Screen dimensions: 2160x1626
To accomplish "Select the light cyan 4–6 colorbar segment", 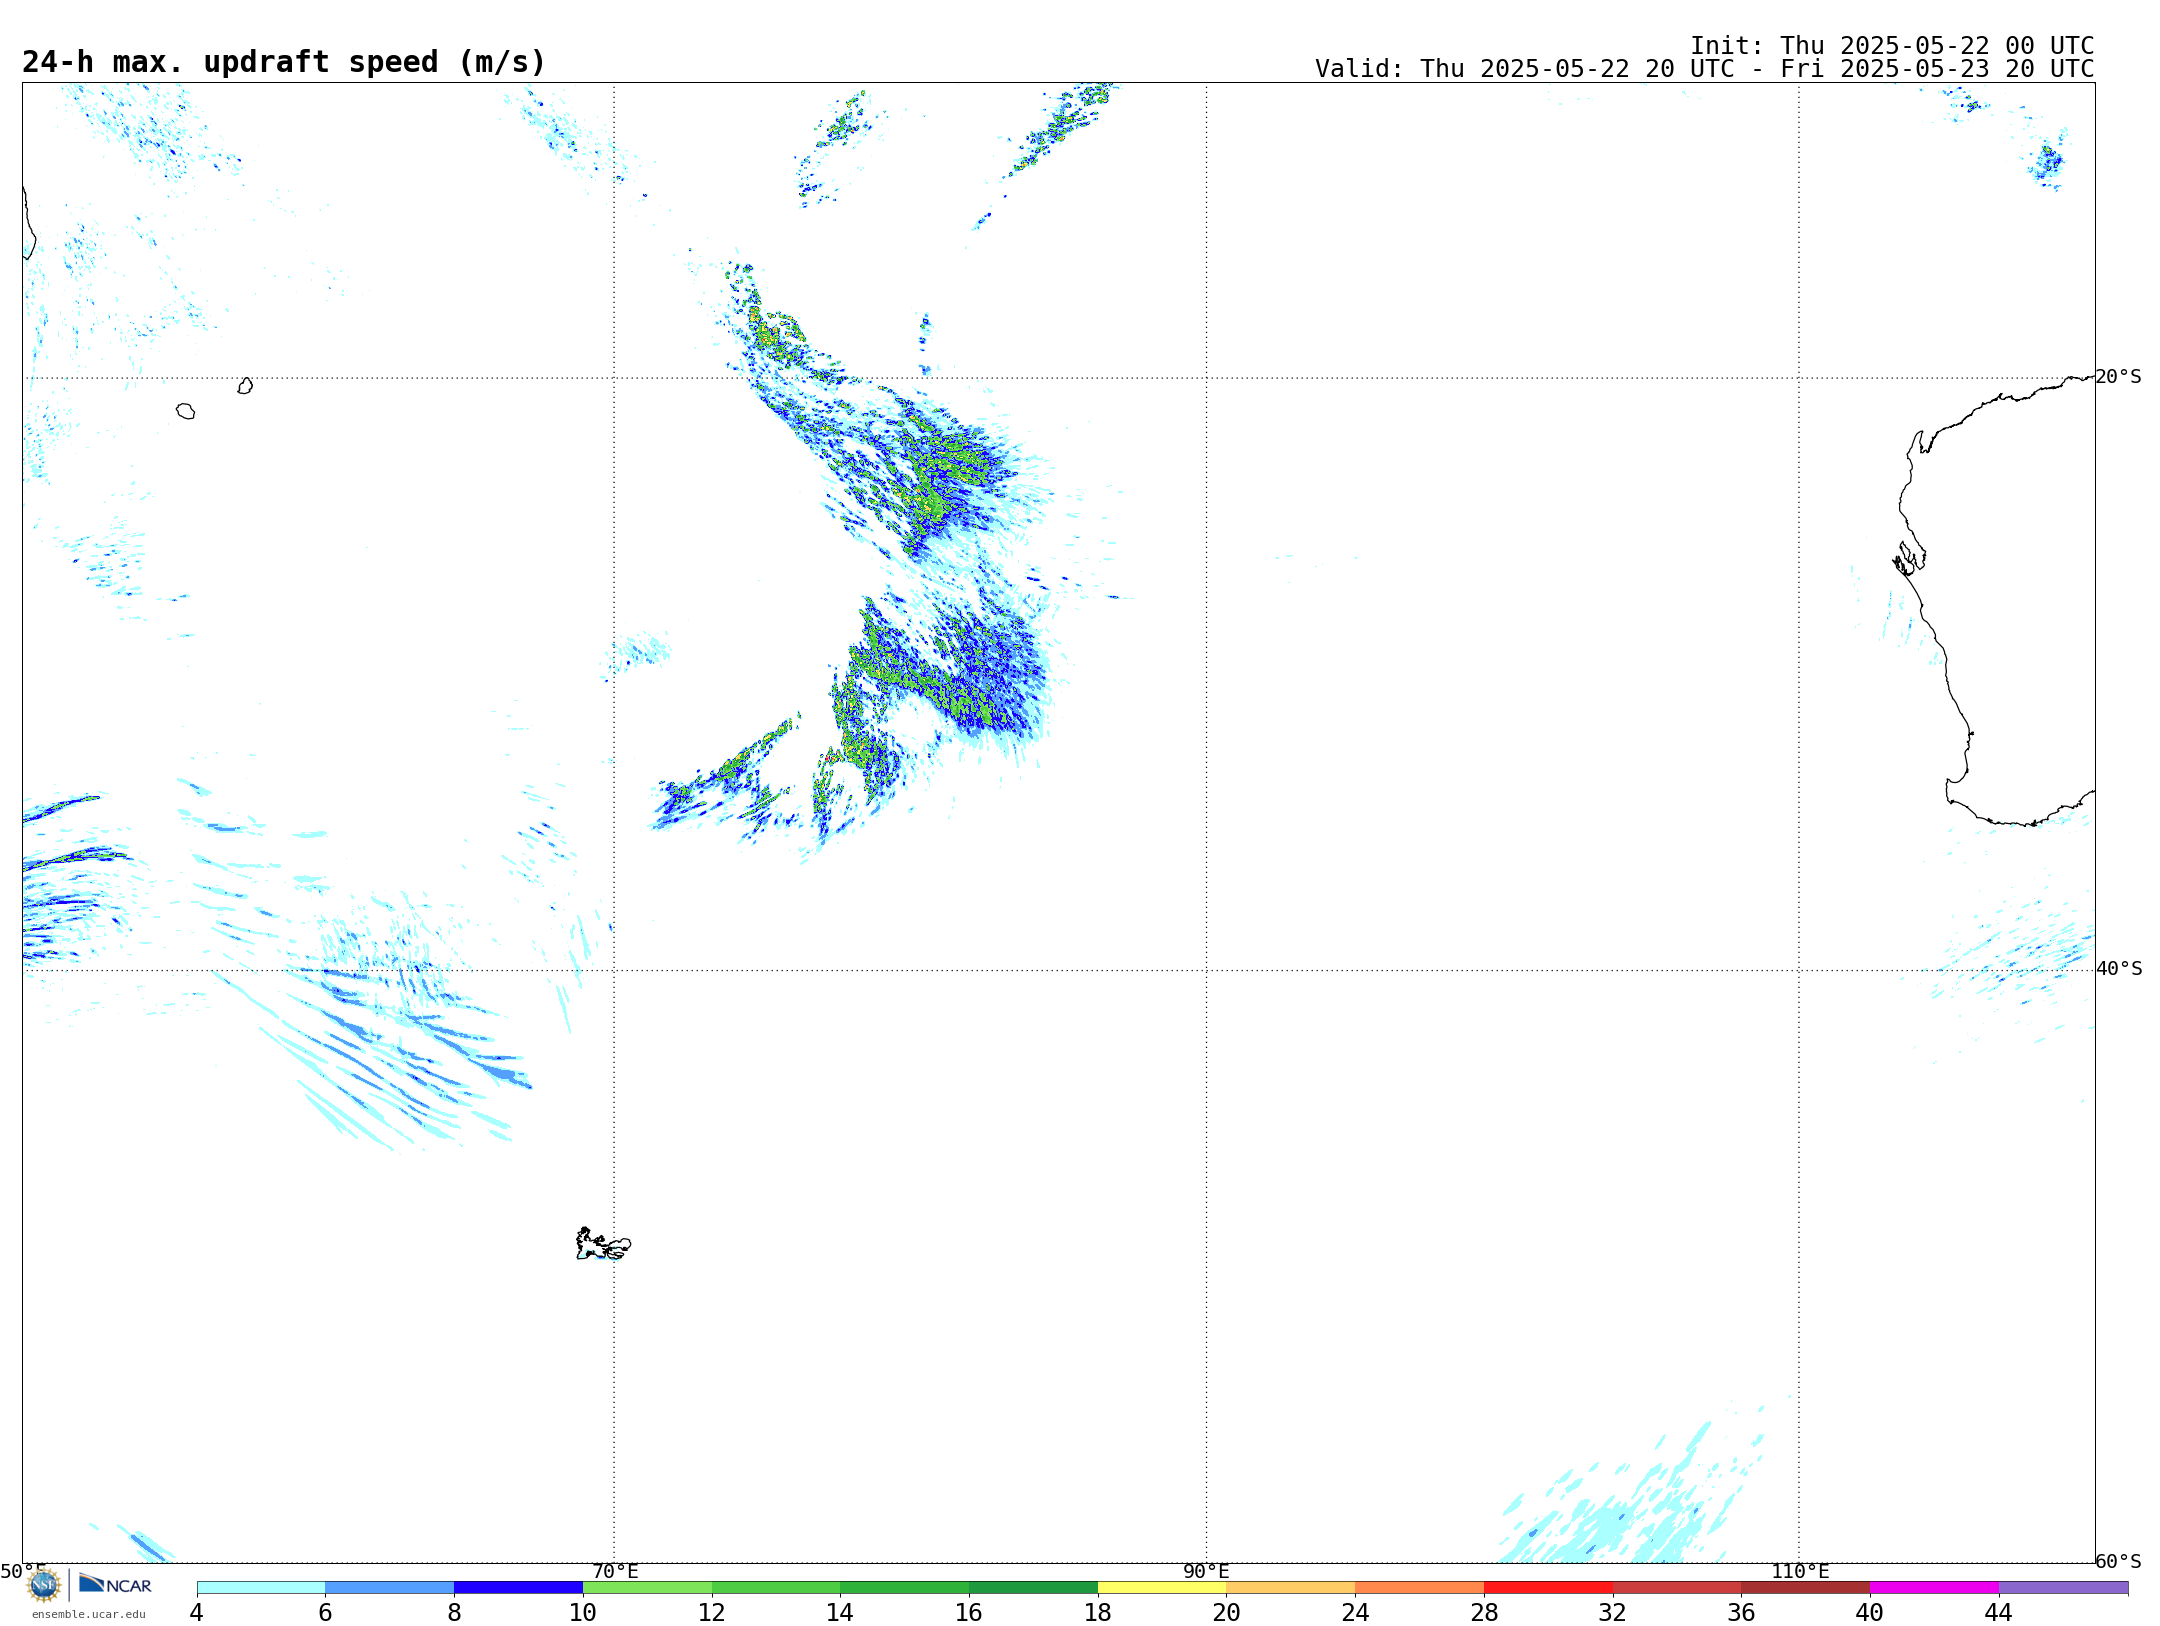I will point(261,1588).
